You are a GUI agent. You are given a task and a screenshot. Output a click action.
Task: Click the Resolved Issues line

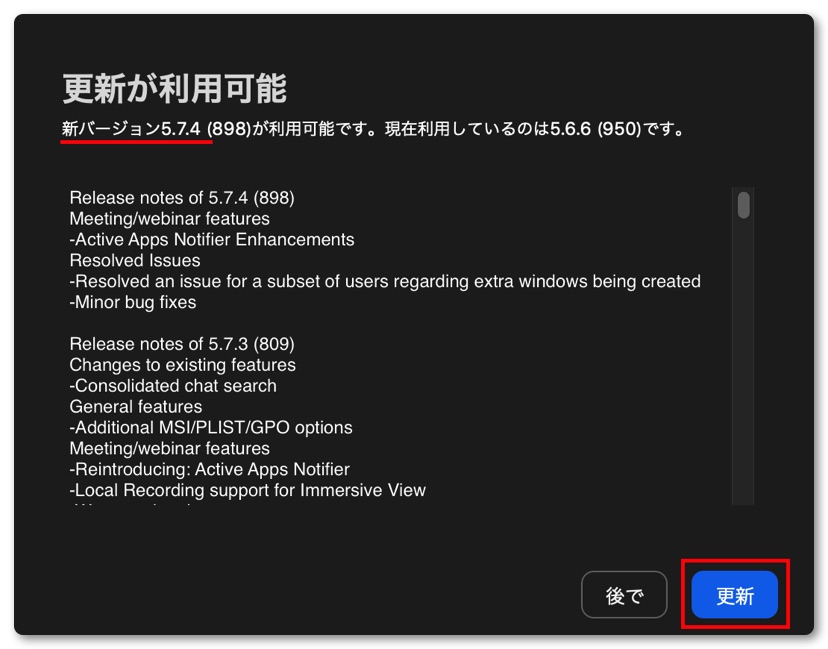point(135,260)
